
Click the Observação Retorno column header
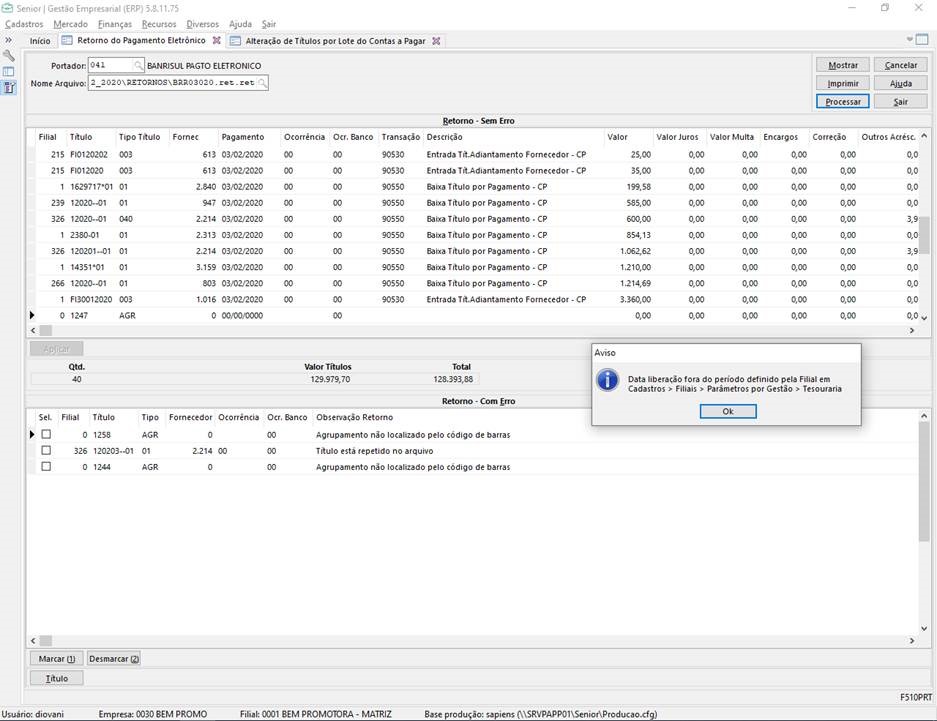pyautogui.click(x=354, y=417)
